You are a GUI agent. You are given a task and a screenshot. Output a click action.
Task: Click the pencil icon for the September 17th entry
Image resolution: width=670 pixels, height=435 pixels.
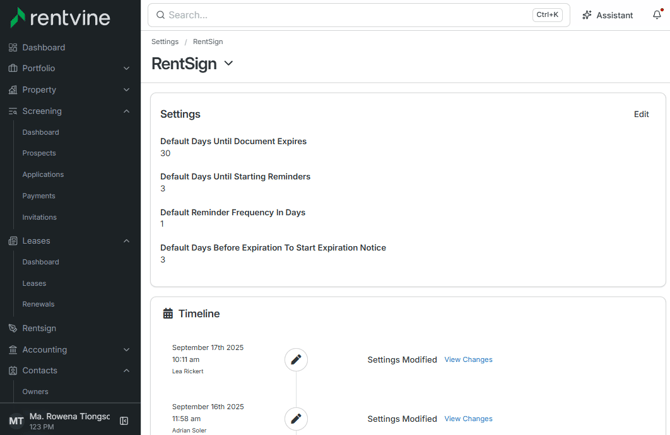click(x=296, y=359)
